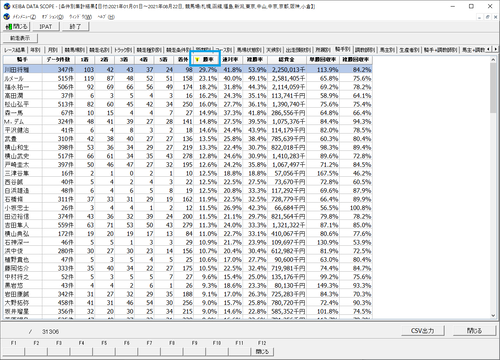The width and height of the screenshot is (500, 360).
Task: Switch to the 競馬場別 tab
Action: pos(75,50)
